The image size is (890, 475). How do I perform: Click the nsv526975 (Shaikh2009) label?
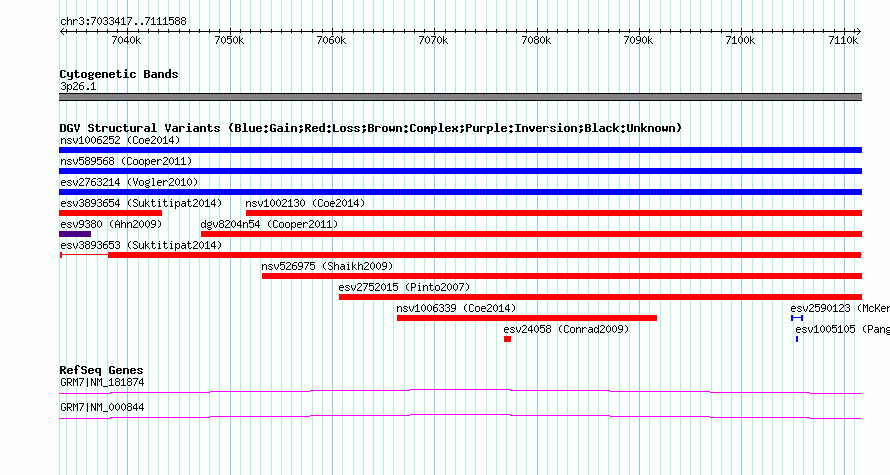(327, 266)
